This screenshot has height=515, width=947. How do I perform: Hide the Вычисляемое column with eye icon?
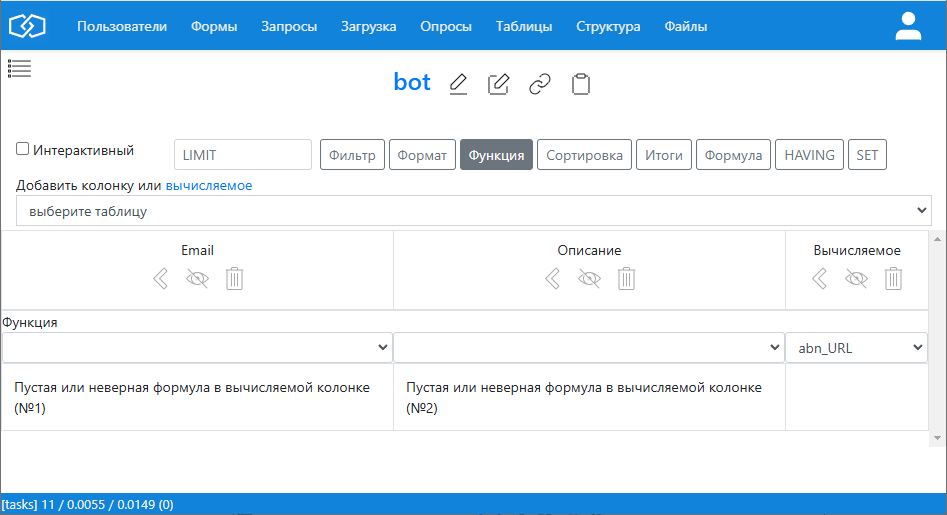coord(856,278)
